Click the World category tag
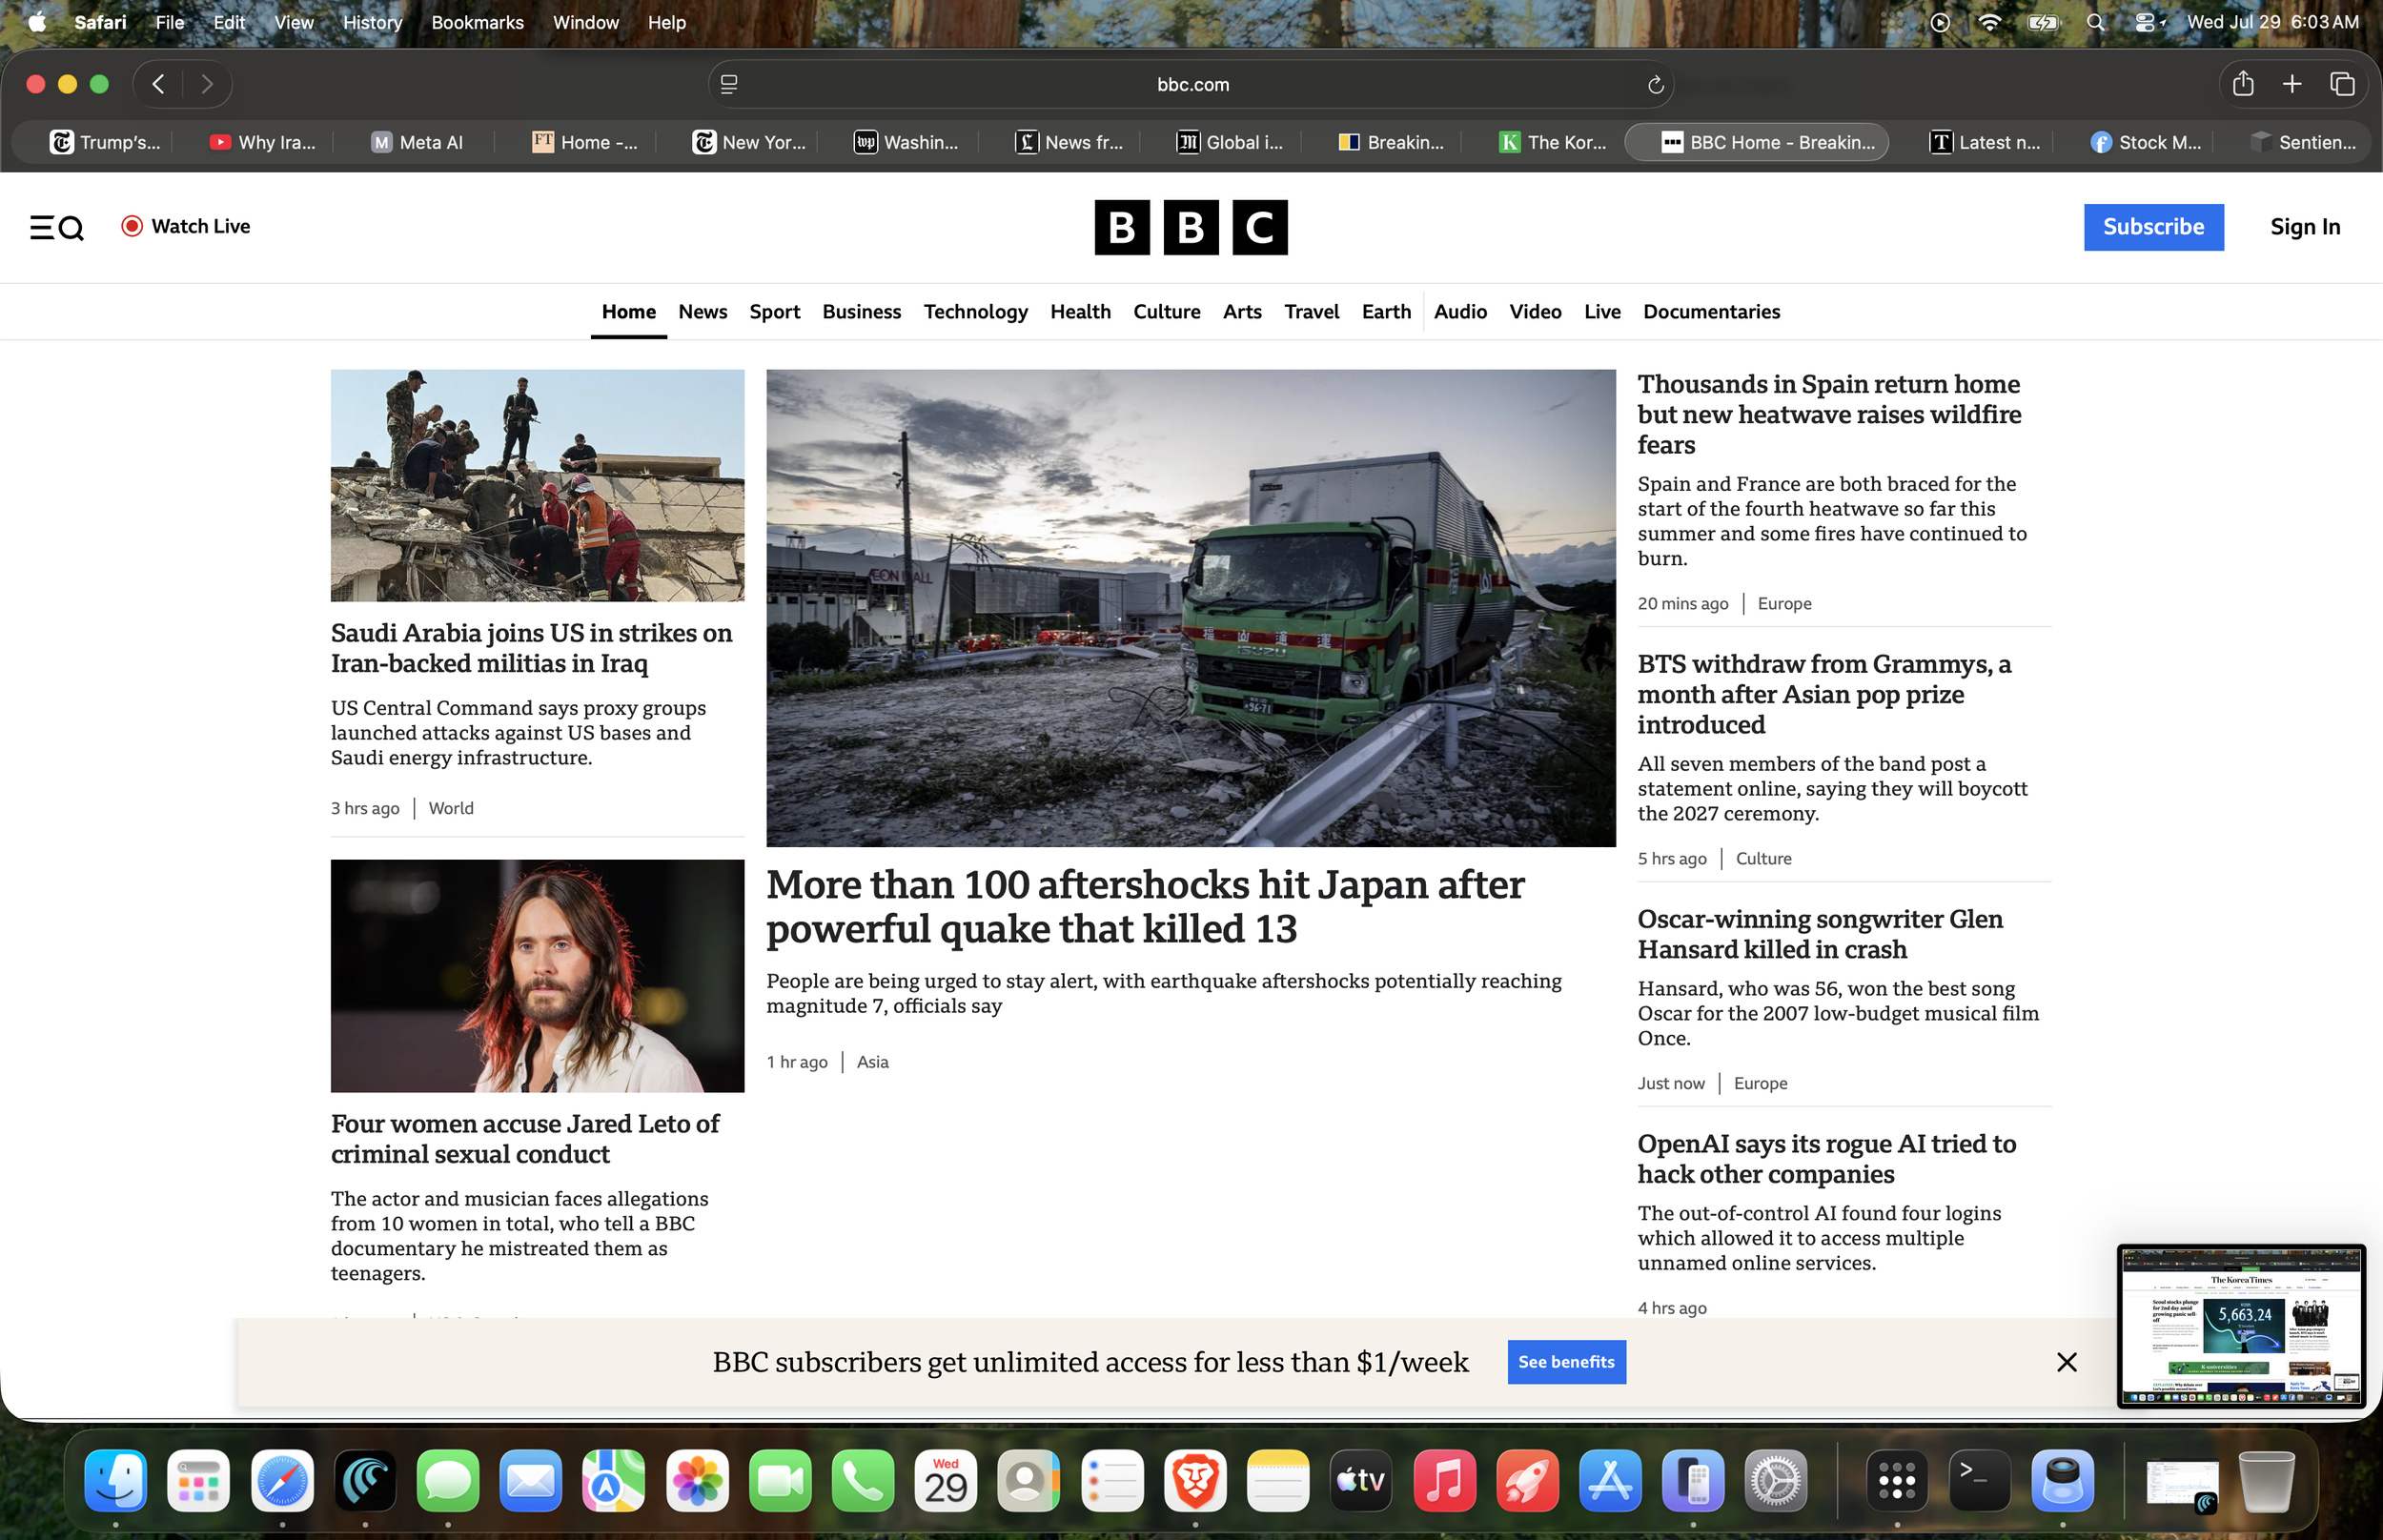The image size is (2383, 1540). point(451,808)
